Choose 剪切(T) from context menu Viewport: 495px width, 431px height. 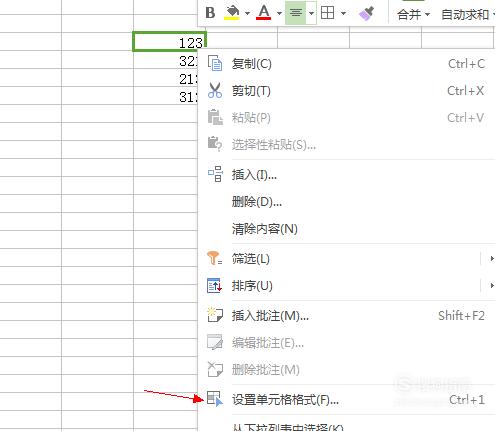click(346, 91)
